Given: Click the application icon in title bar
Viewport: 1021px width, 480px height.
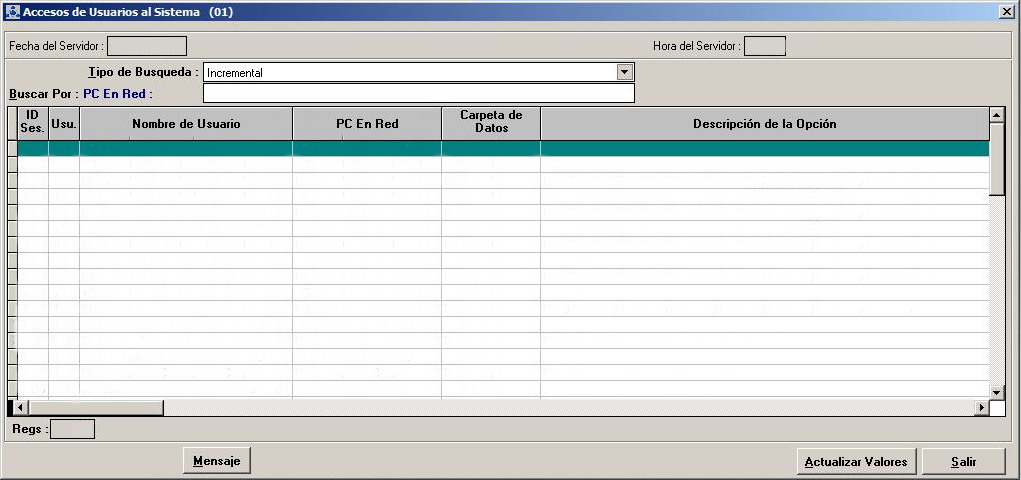Looking at the screenshot, I should tap(12, 12).
